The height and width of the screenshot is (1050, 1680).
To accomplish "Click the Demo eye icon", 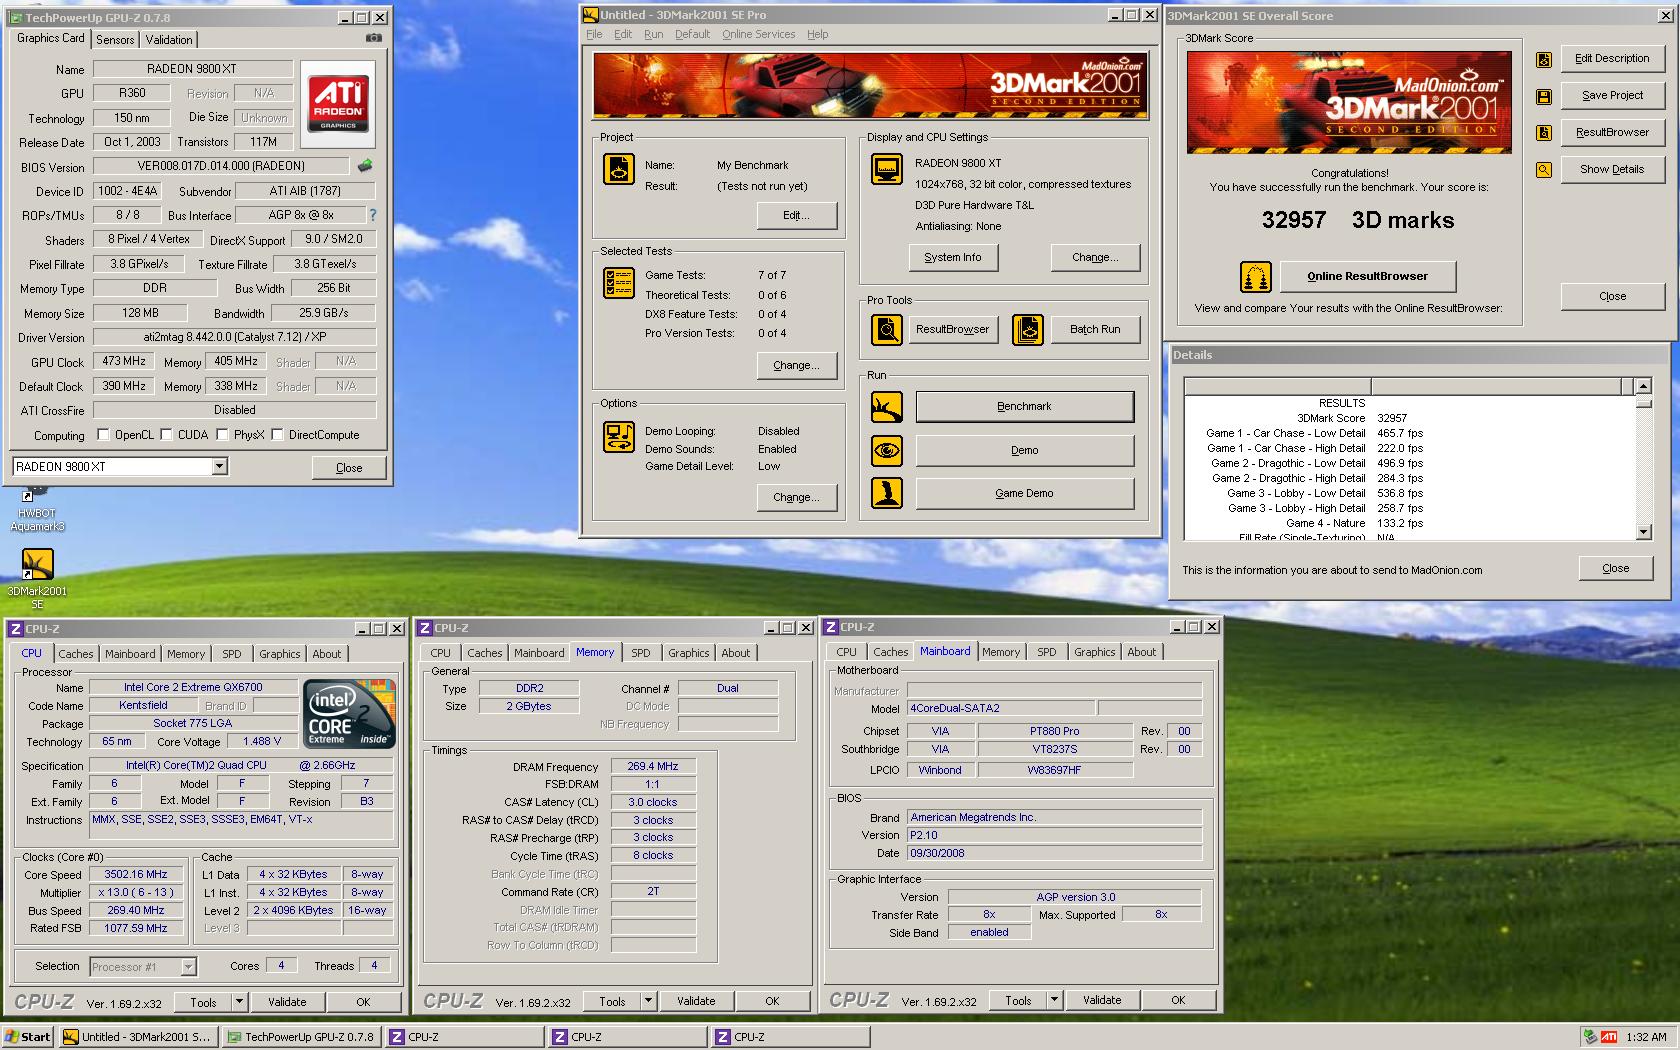I will [886, 450].
